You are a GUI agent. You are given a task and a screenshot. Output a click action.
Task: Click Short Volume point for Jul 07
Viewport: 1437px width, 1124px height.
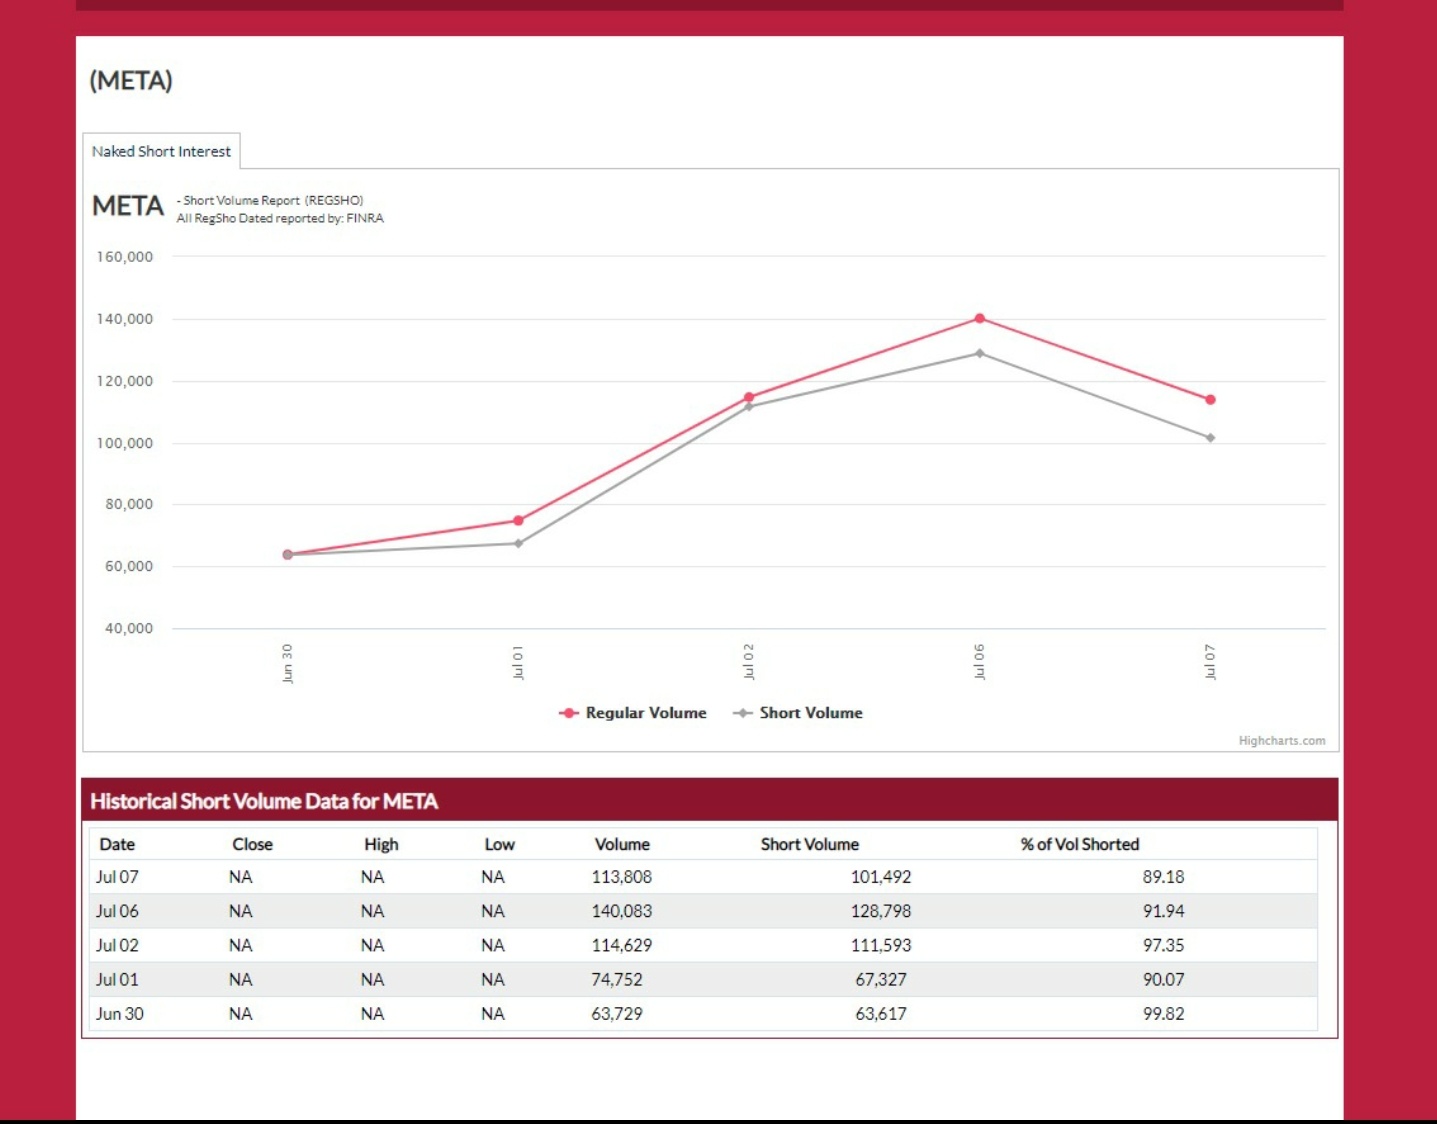click(1210, 438)
